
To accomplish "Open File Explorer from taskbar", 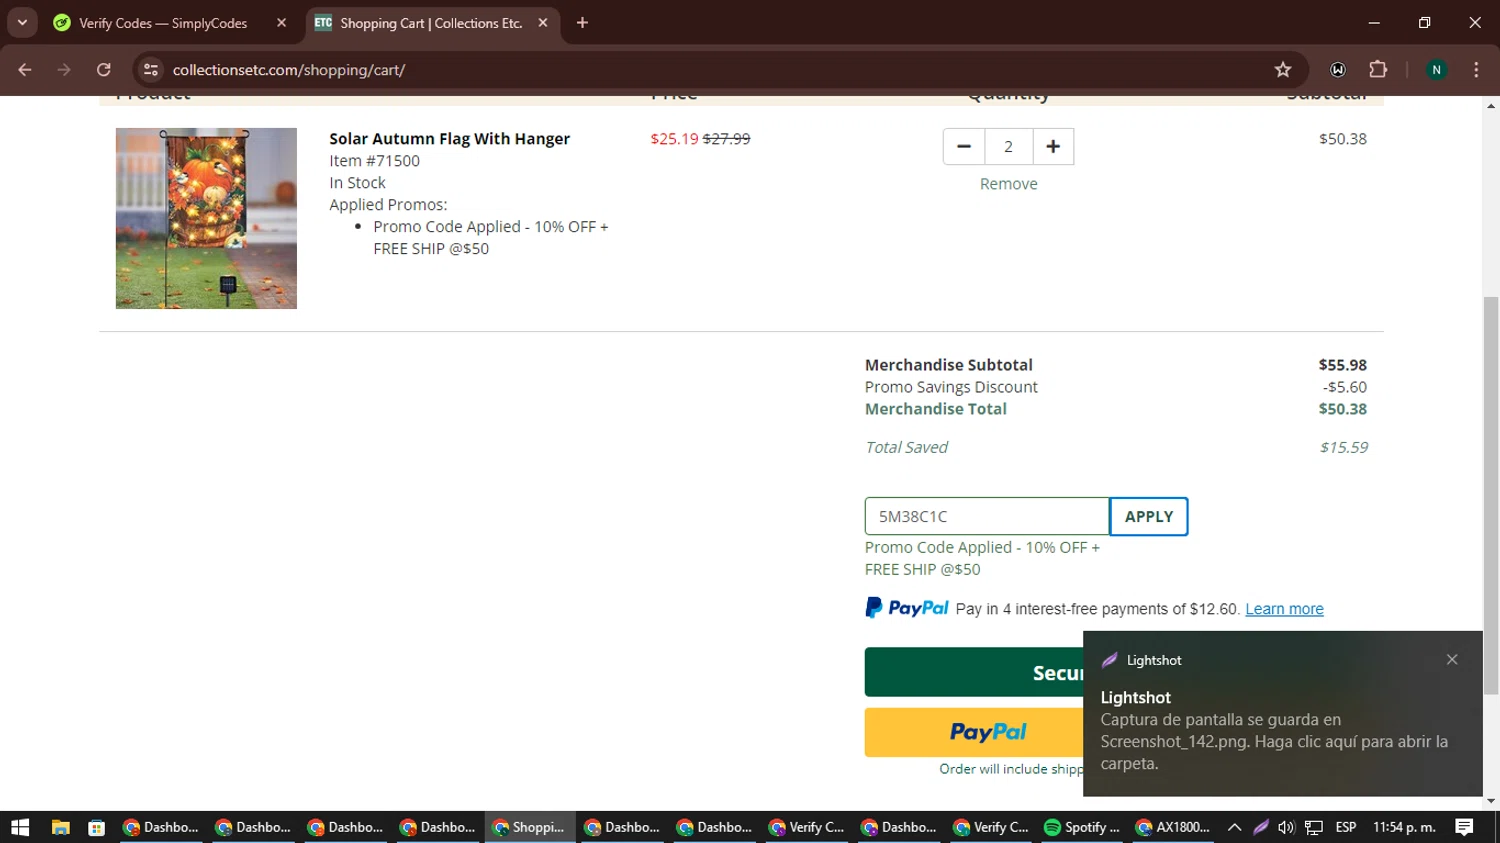I will tap(60, 827).
